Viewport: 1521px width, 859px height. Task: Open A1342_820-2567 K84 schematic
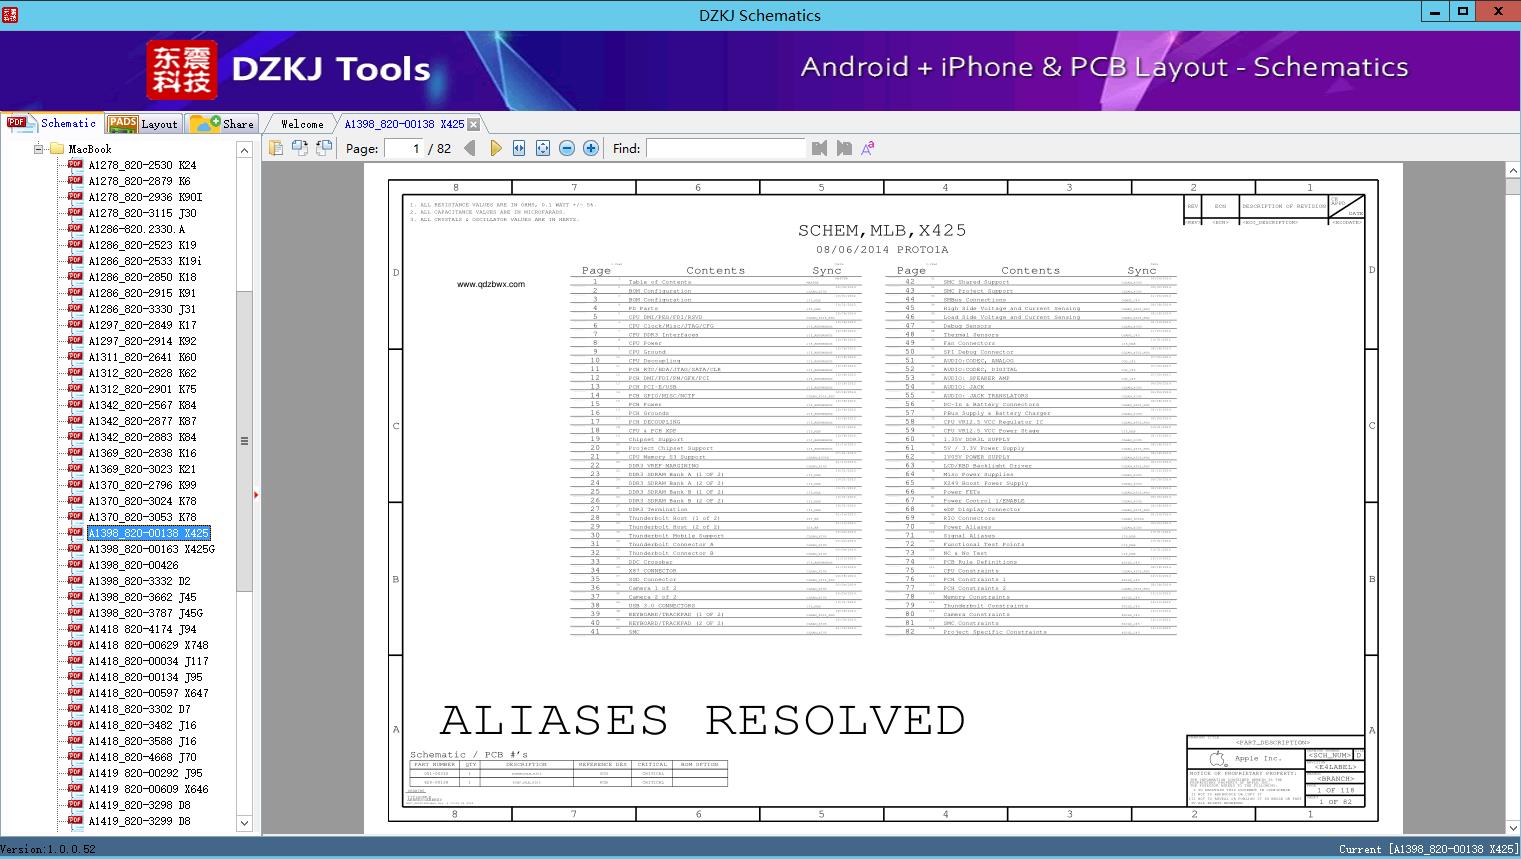142,405
